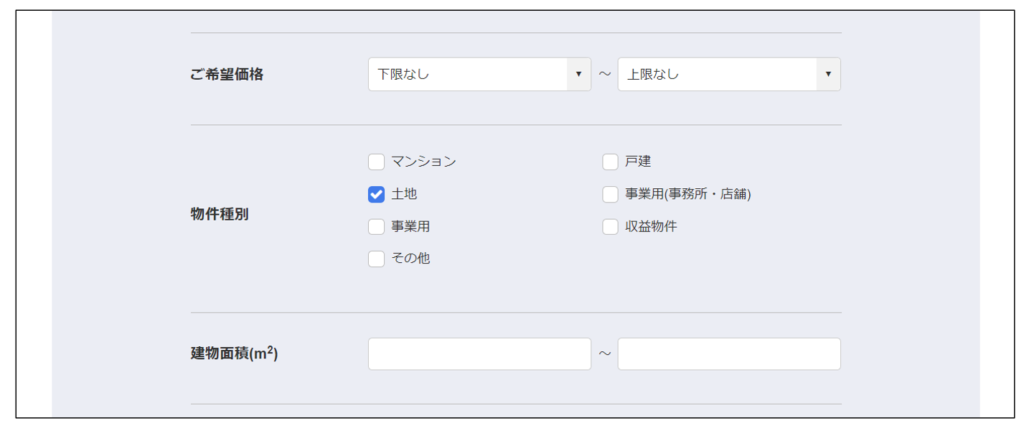Click the minimum 建物面積 input field
Screen dimensions: 1024x426
479,354
